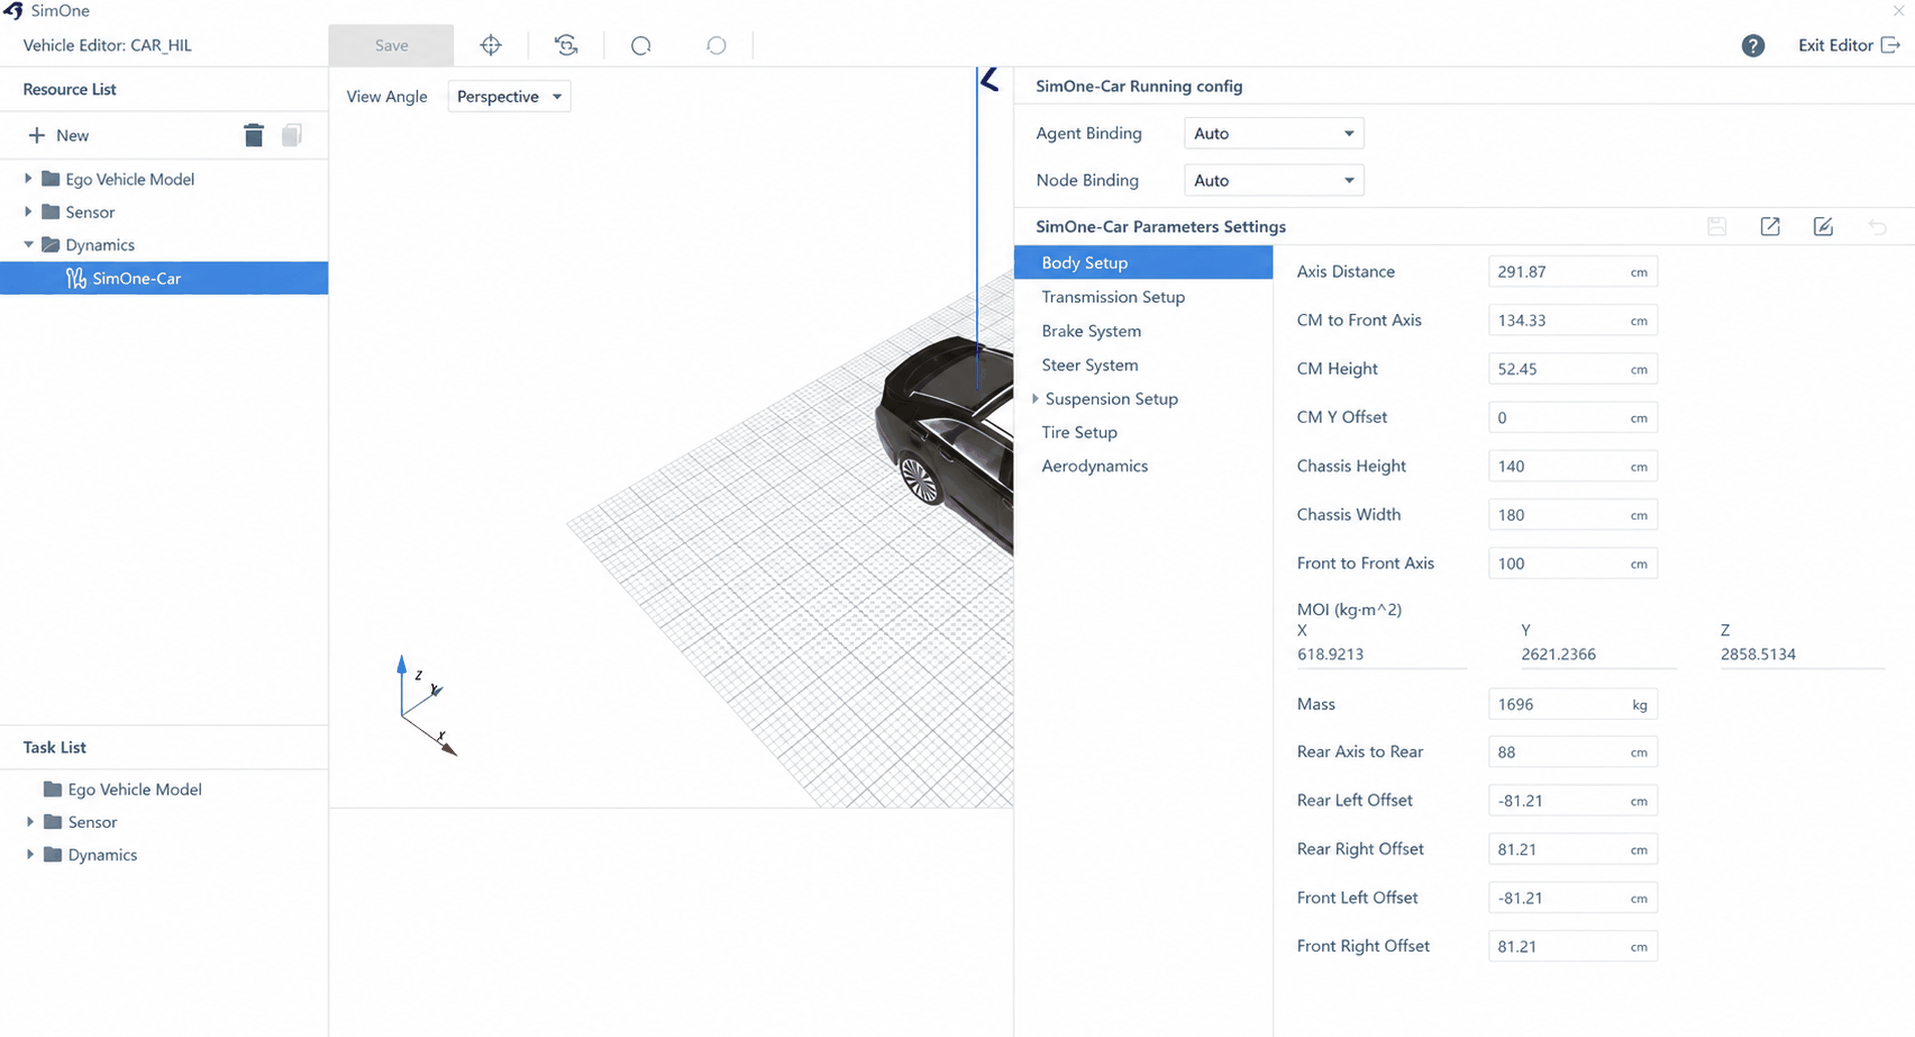Open the Agent Binding dropdown

pos(1273,133)
